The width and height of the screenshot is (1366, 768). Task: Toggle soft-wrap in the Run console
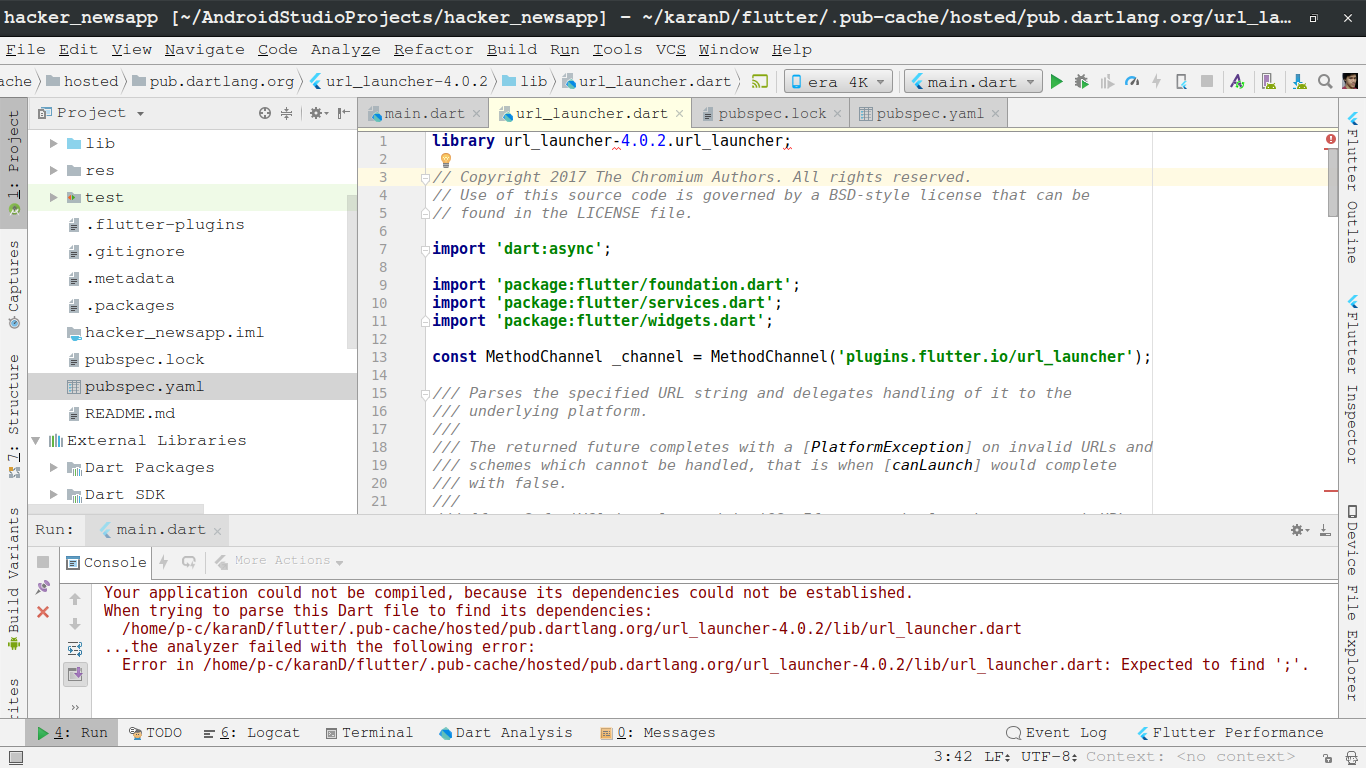click(74, 649)
